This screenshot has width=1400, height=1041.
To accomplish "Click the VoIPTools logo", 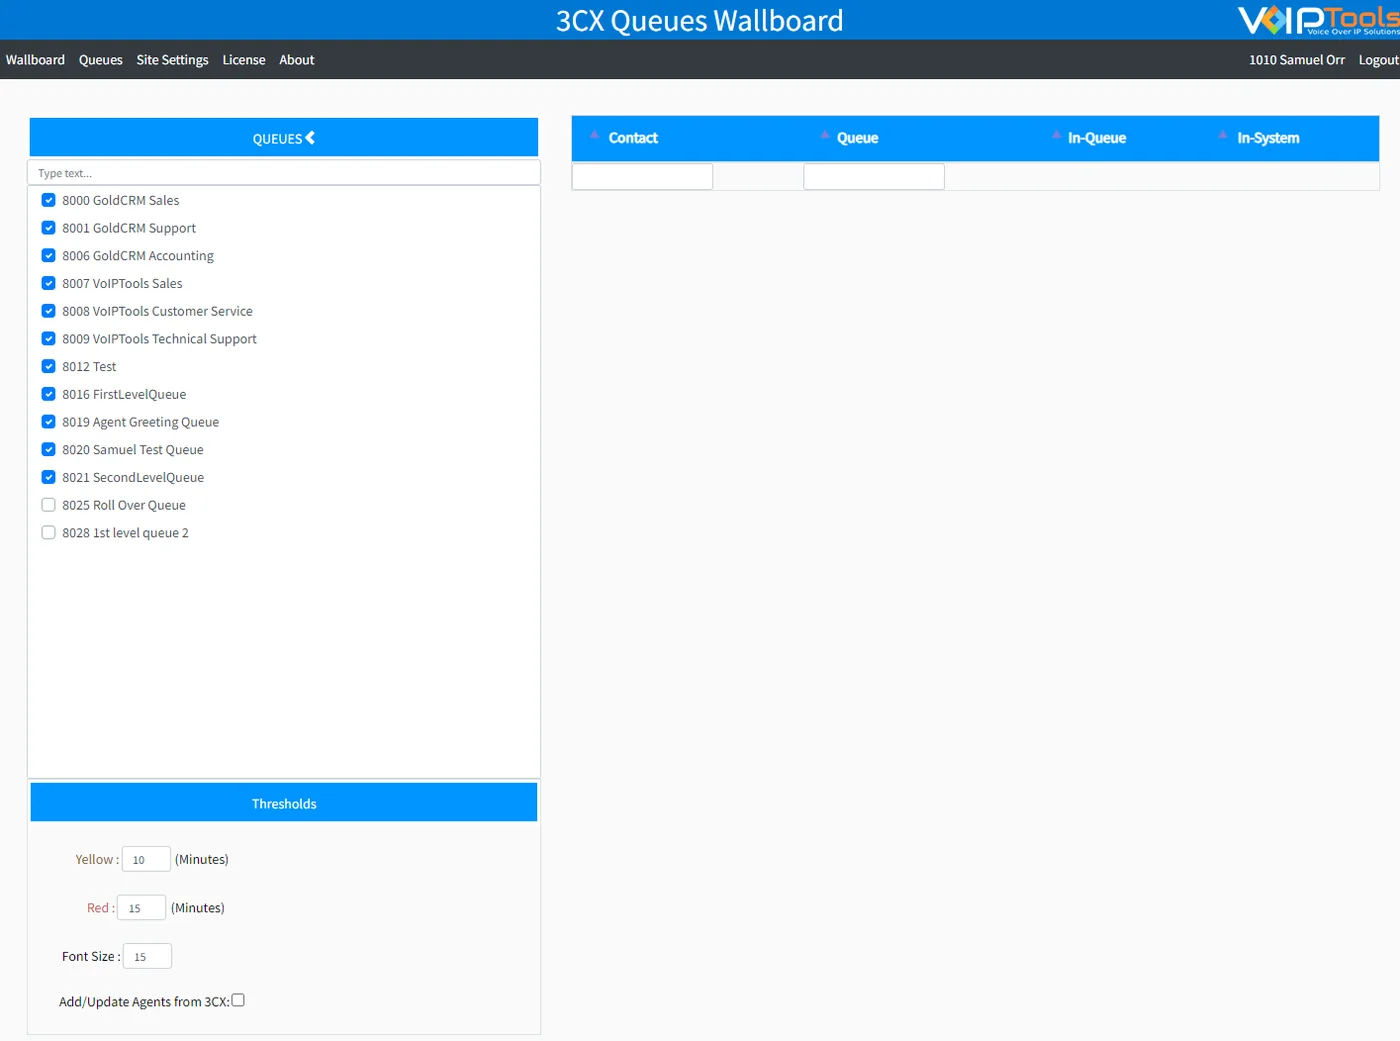I will 1318,20.
